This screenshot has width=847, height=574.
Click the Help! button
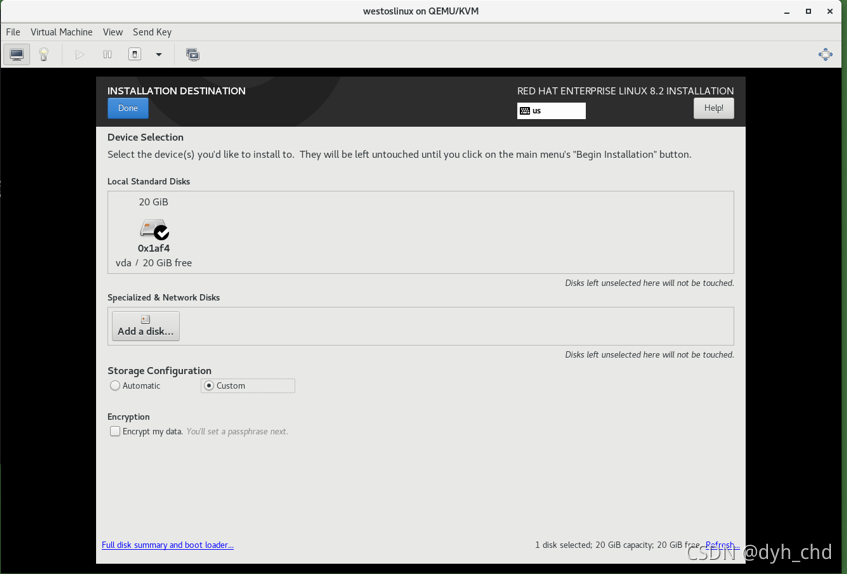[x=714, y=108]
